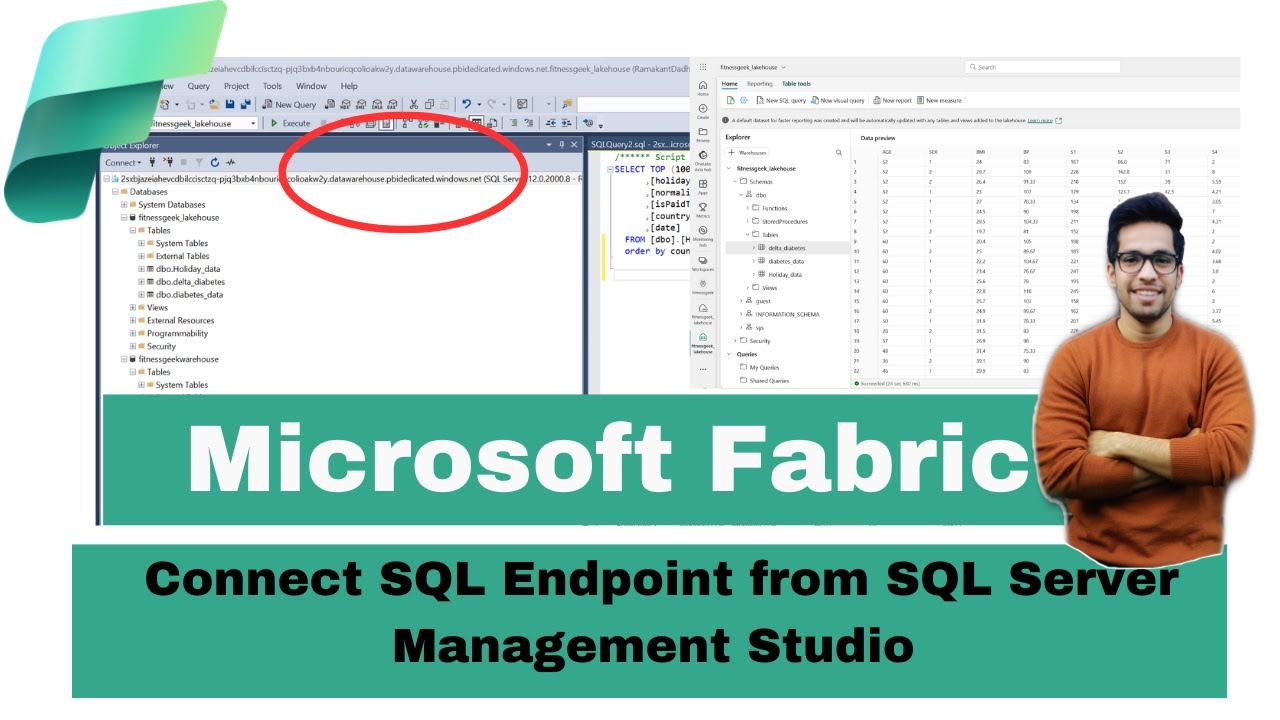
Task: Click the AGE column header in Data preview
Action: tap(887, 151)
